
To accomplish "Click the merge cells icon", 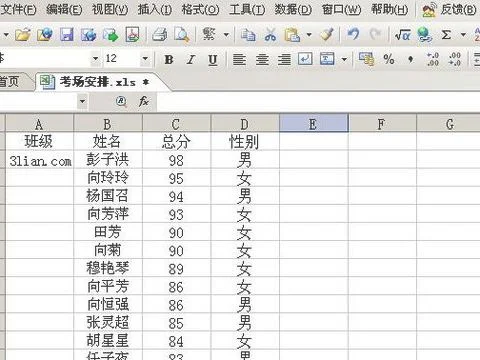I will 327,59.
